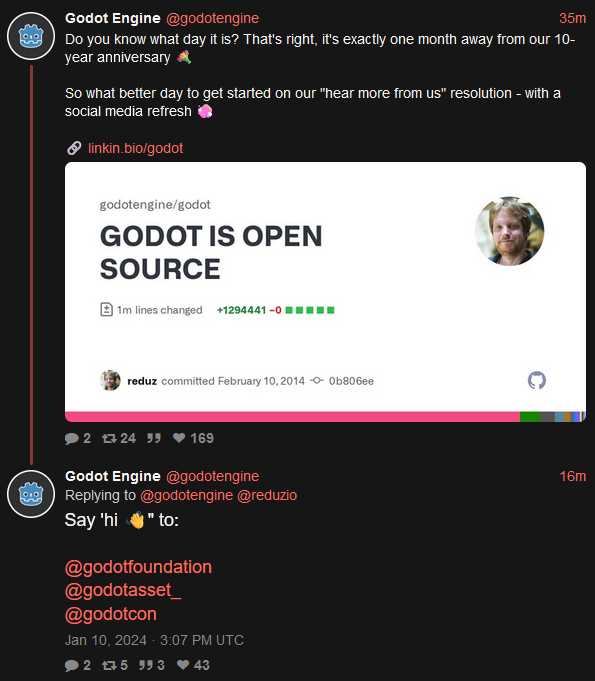Open @reduzio in the replying-to line
The height and width of the screenshot is (681, 595).
[x=267, y=495]
